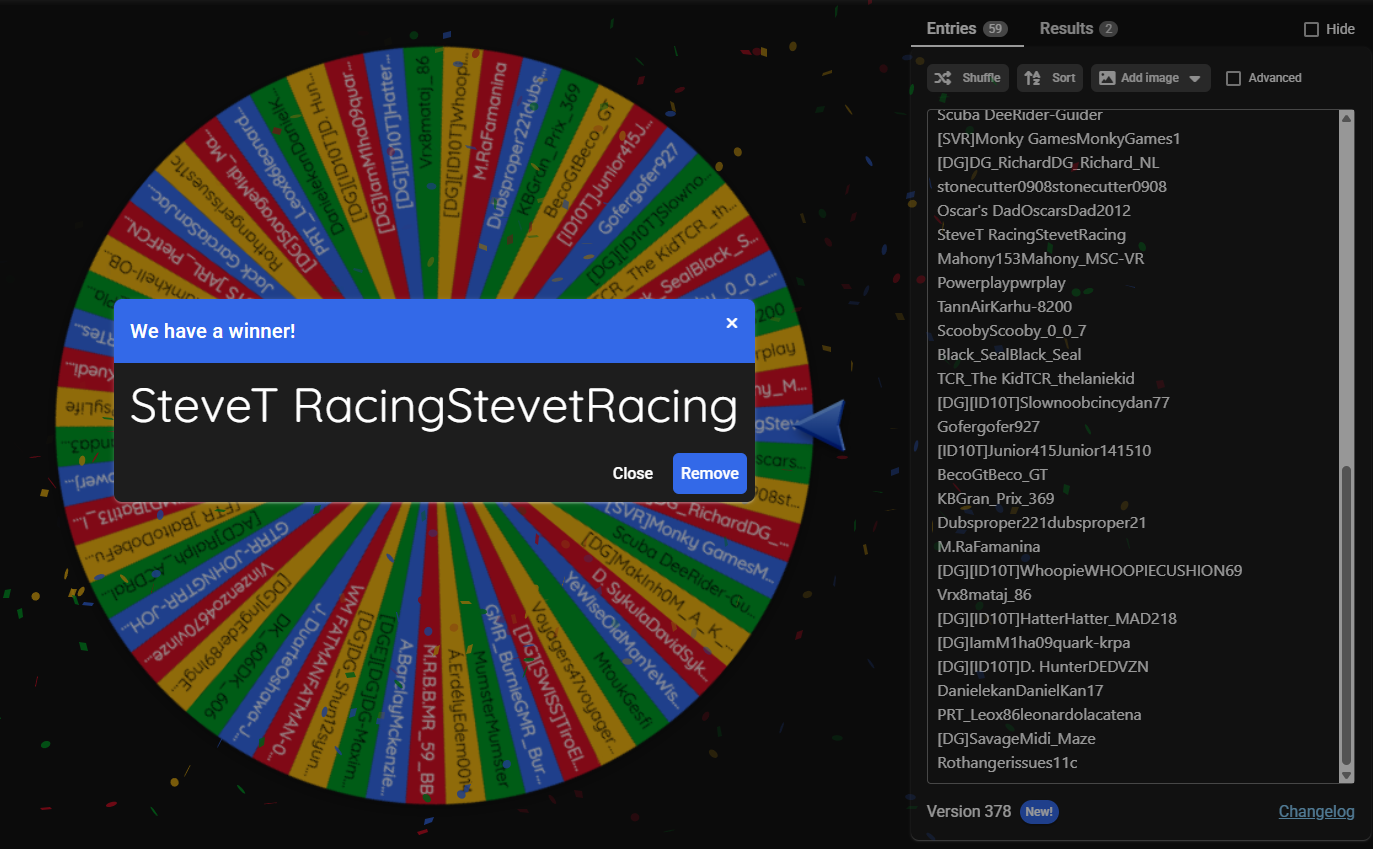Toggle the Advanced checkbox
This screenshot has width=1373, height=849.
point(1234,78)
